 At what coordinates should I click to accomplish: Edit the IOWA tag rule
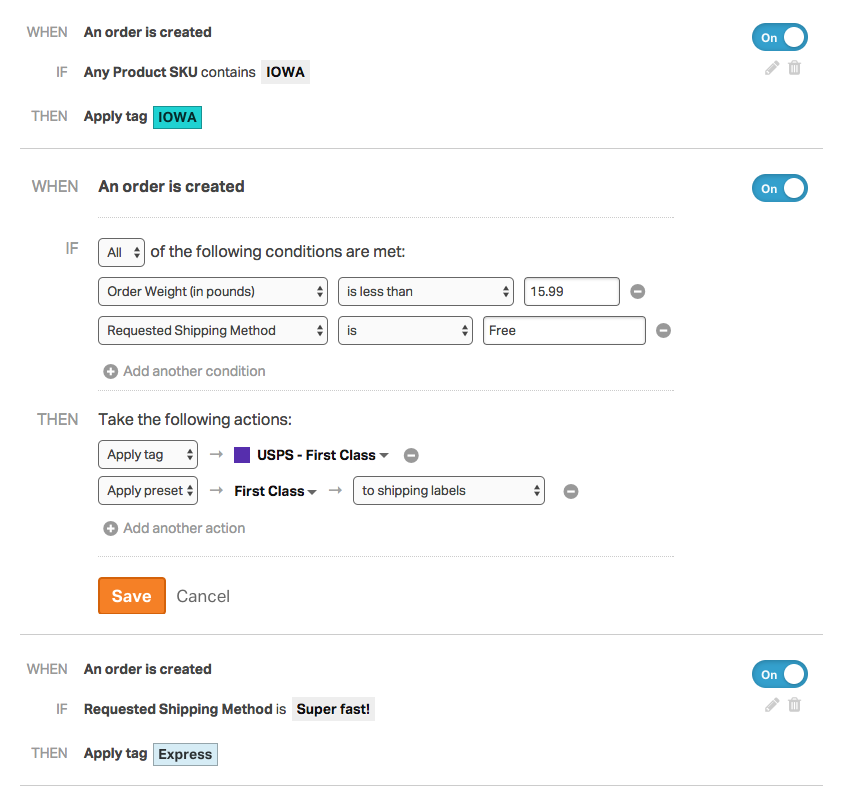(x=771, y=67)
